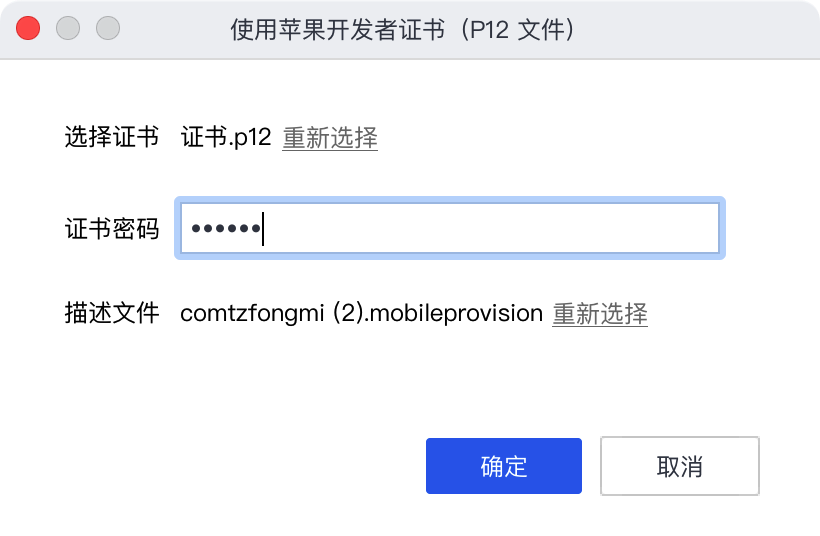Click the 选择证书 label
This screenshot has height=536, width=820.
pyautogui.click(x=112, y=138)
